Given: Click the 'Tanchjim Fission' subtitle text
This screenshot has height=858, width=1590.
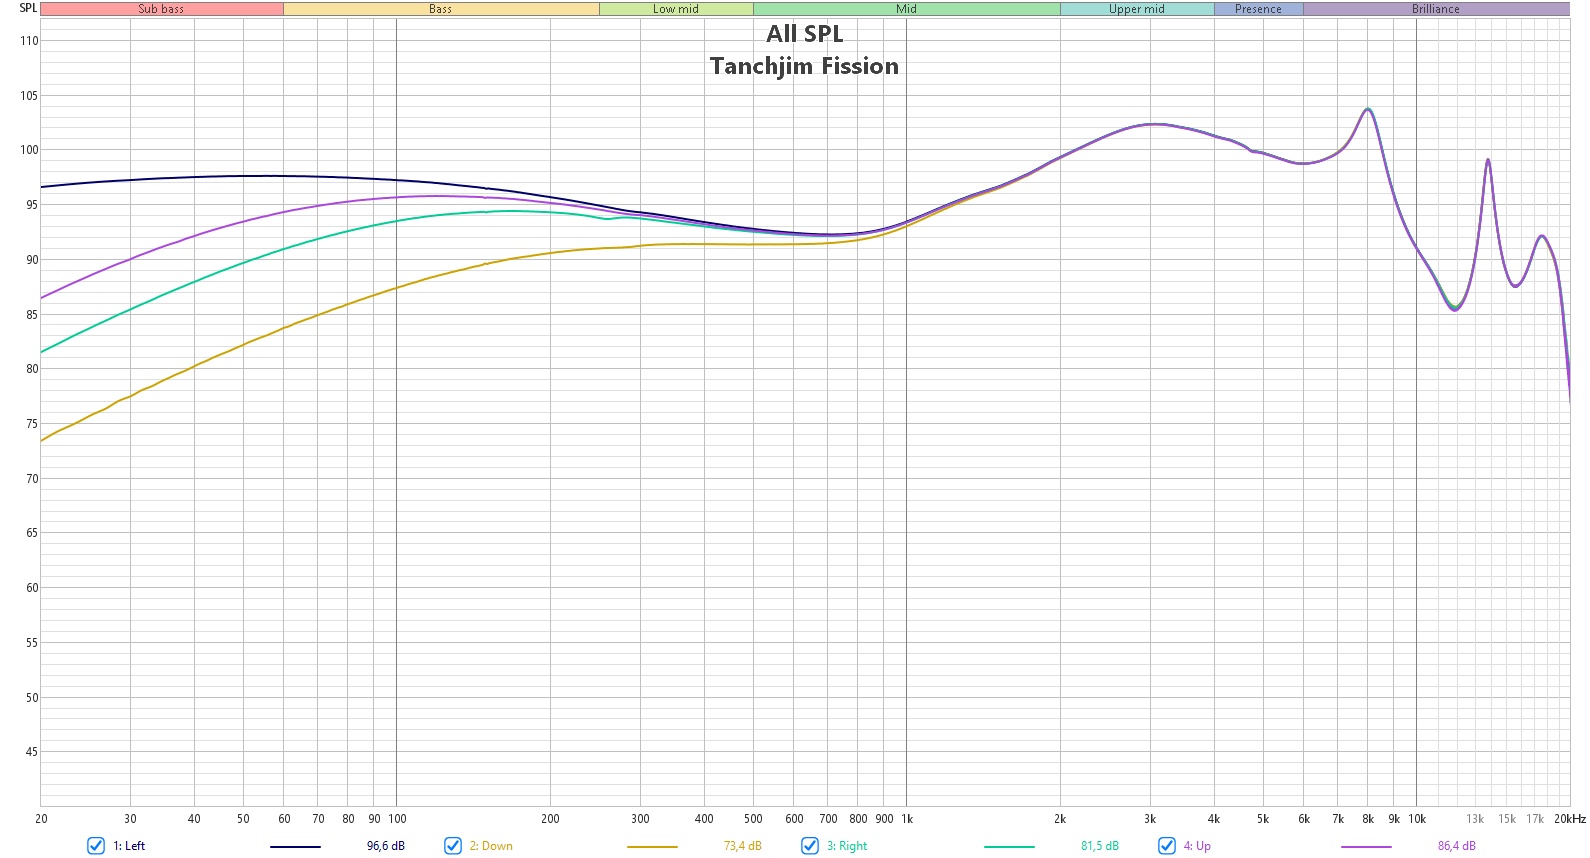Looking at the screenshot, I should (805, 66).
